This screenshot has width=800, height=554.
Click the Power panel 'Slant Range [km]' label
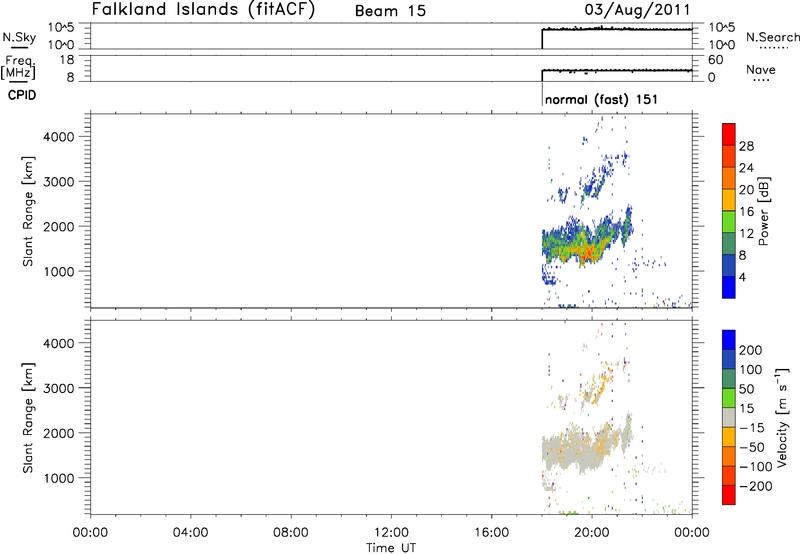[28, 211]
